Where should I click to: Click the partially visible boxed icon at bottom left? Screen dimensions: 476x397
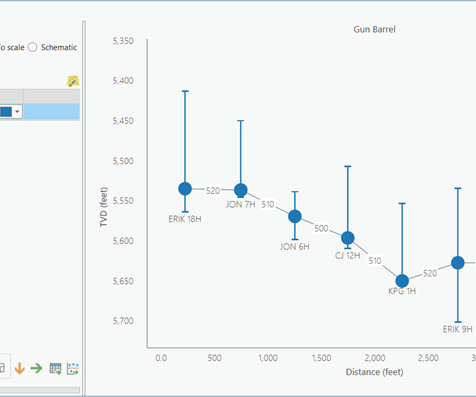coord(3,367)
